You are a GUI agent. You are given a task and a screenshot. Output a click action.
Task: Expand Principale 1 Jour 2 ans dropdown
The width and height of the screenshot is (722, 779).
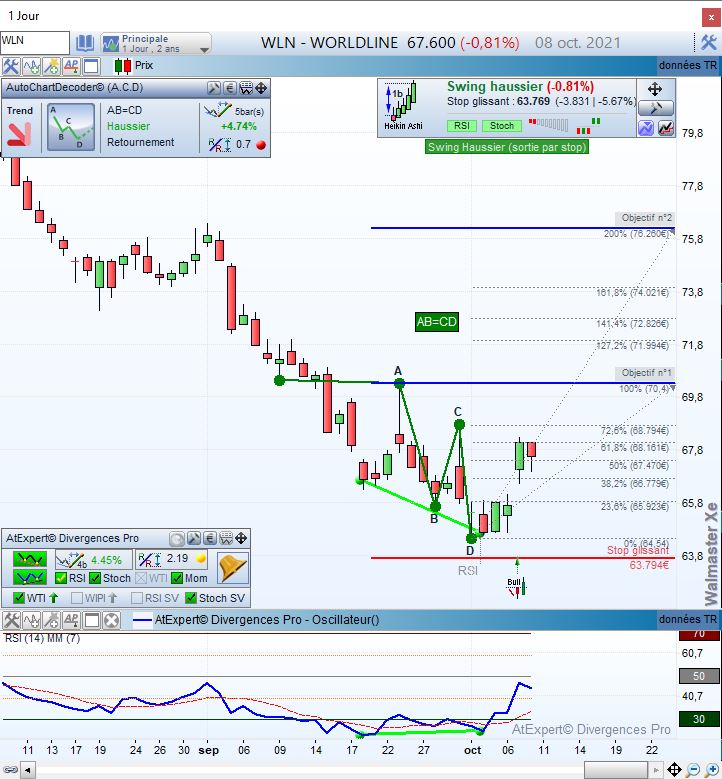tap(156, 44)
